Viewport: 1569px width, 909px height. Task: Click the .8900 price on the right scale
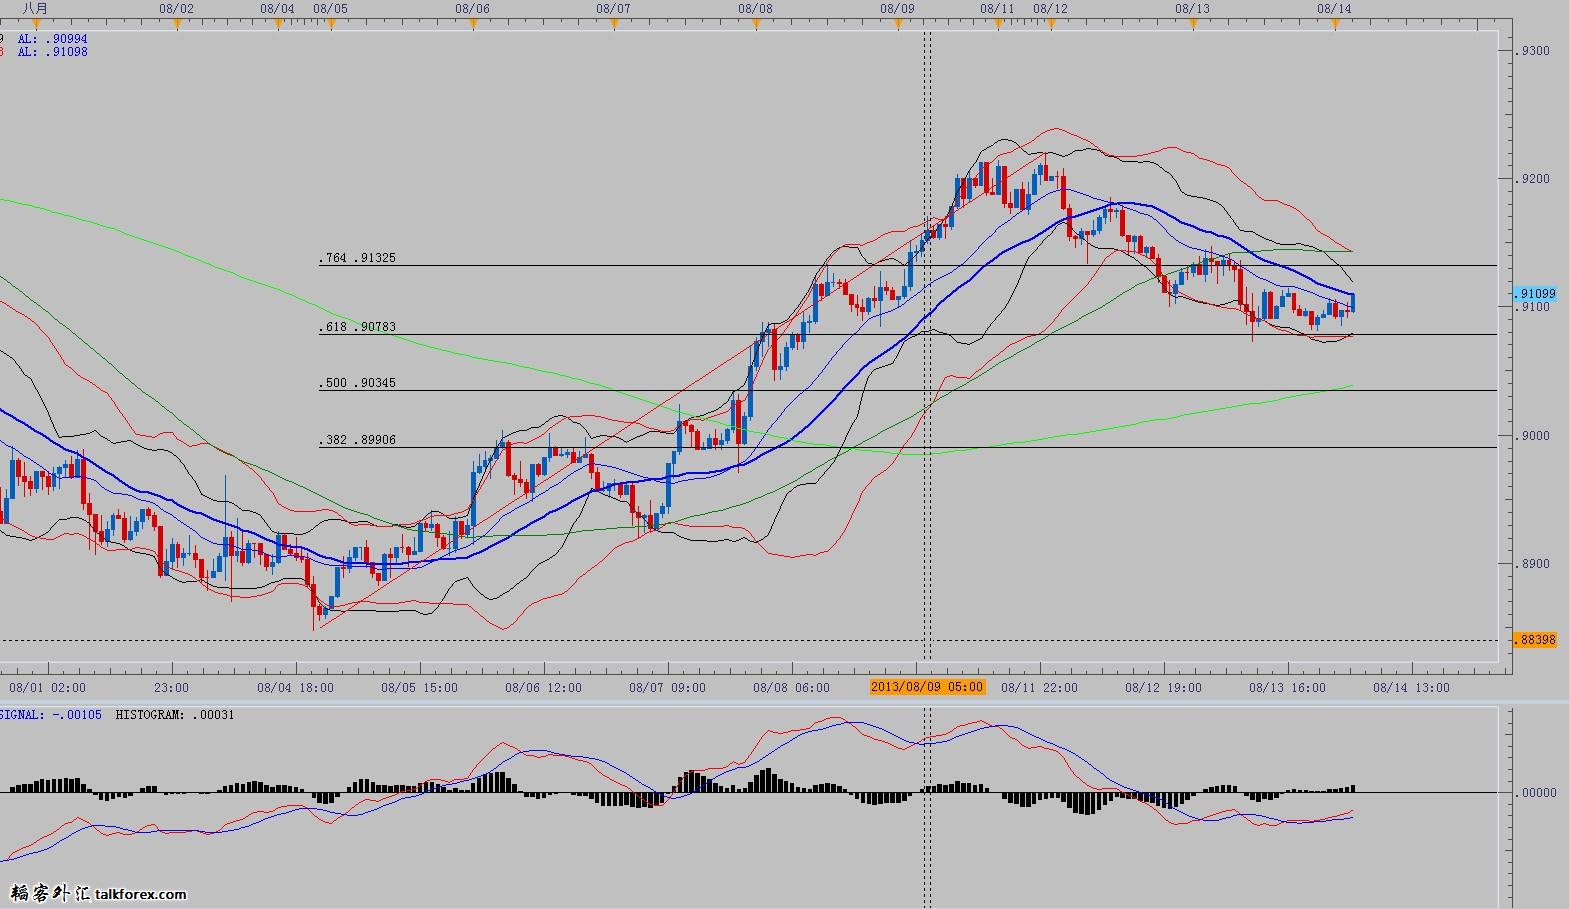pyautogui.click(x=1533, y=564)
